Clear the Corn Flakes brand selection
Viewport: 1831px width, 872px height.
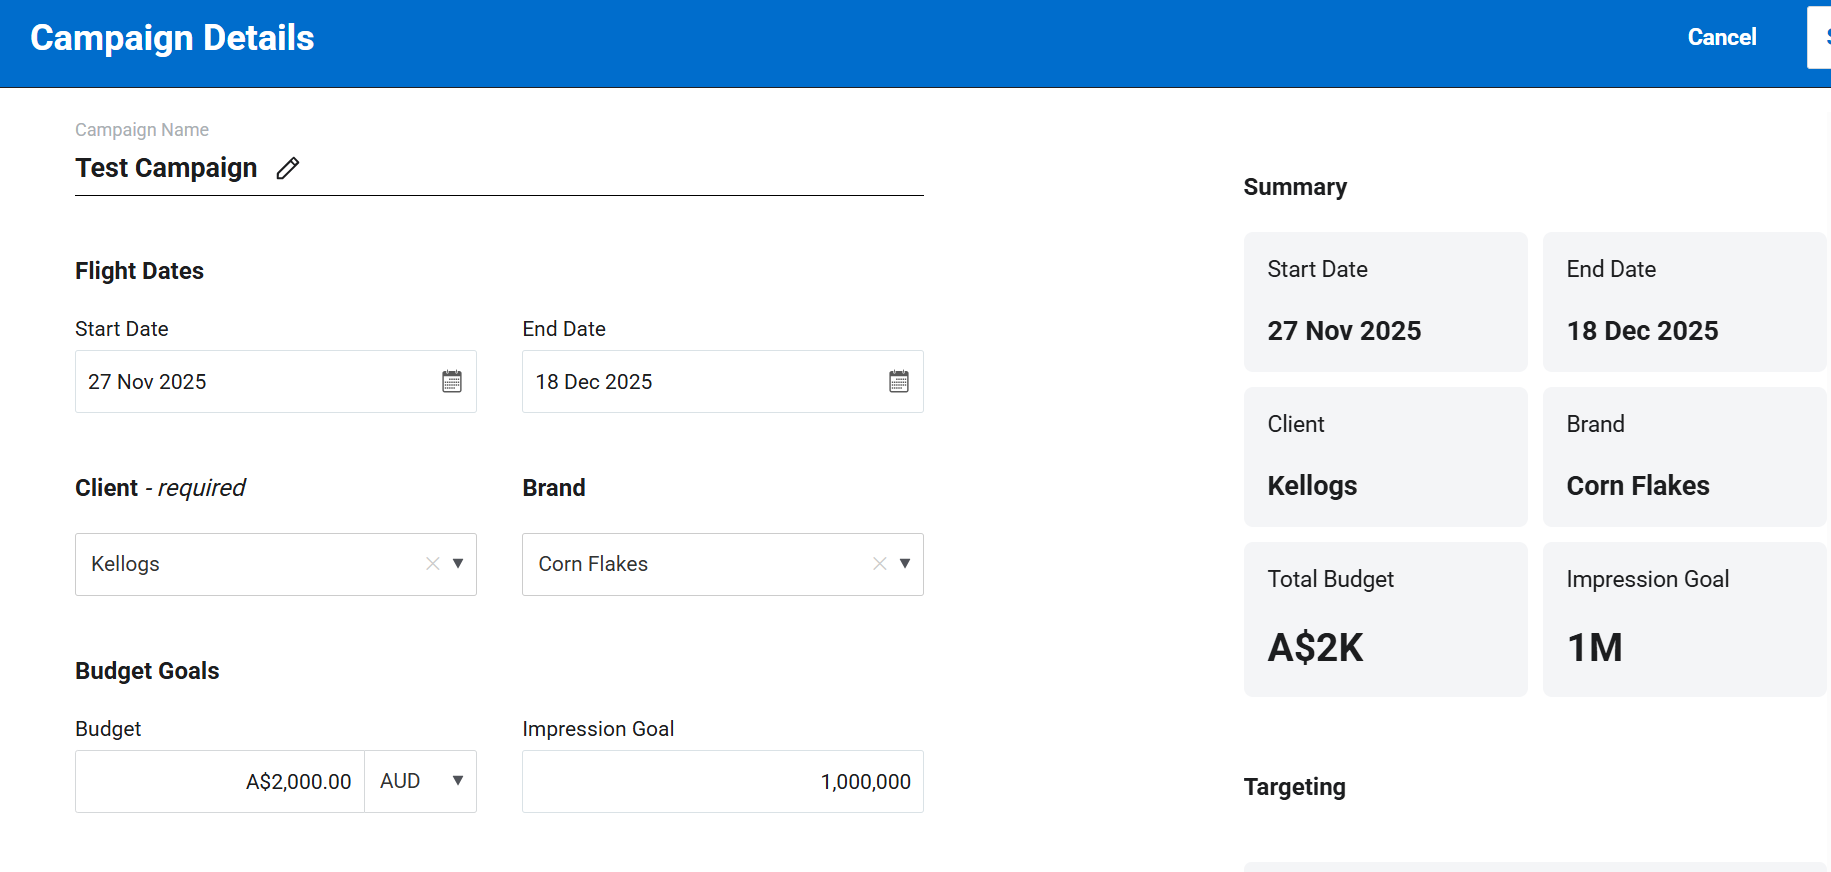point(880,564)
